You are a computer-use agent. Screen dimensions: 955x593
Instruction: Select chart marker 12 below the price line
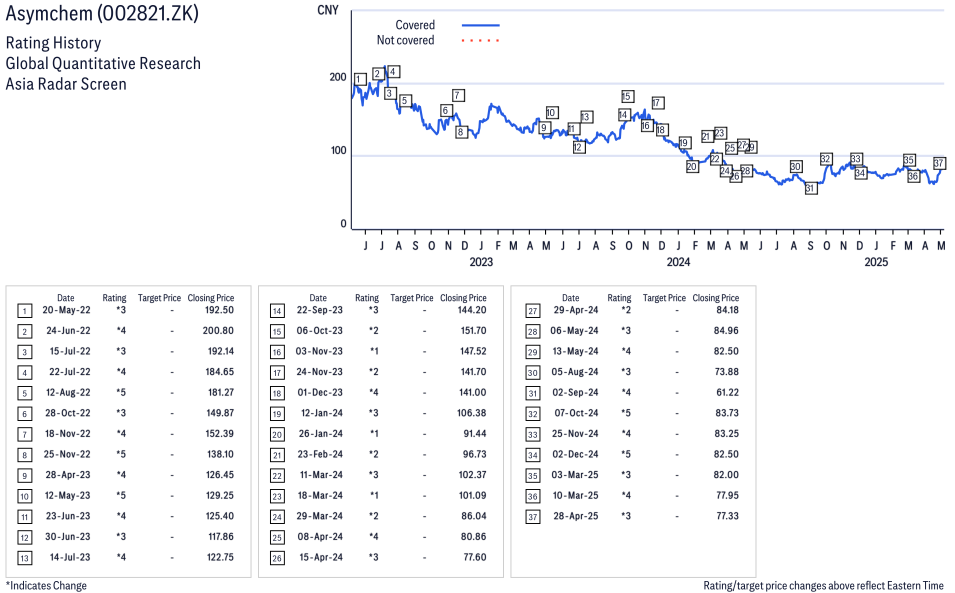[579, 147]
